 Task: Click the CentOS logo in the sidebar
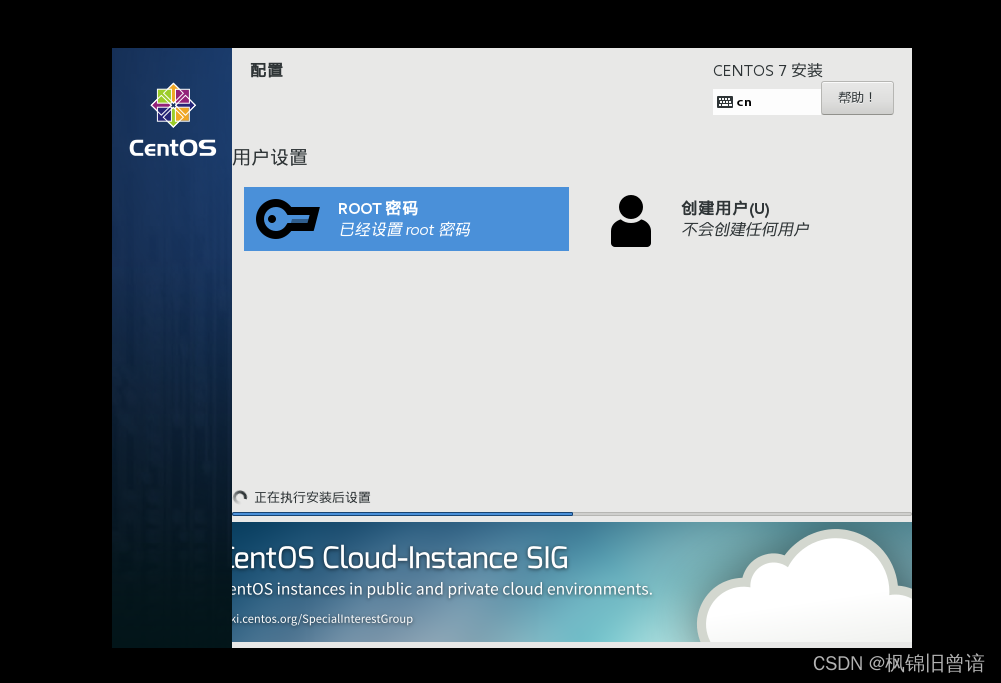(x=172, y=104)
